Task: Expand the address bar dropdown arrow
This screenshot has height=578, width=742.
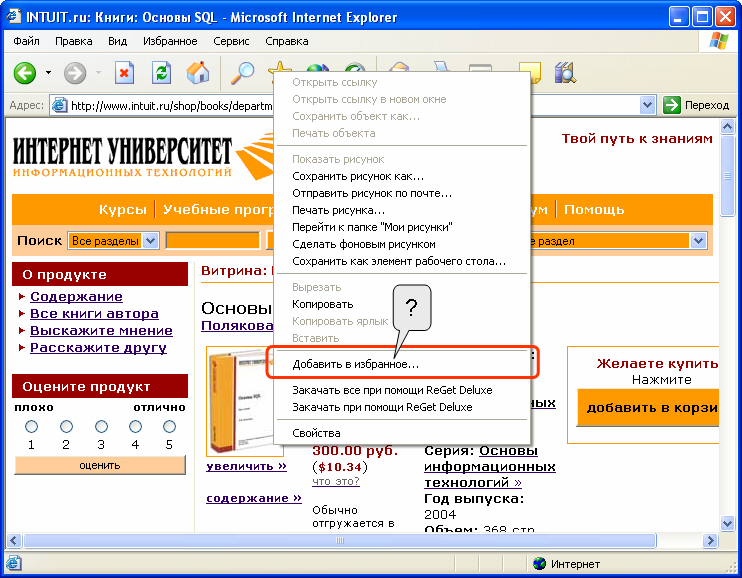Action: pos(647,105)
